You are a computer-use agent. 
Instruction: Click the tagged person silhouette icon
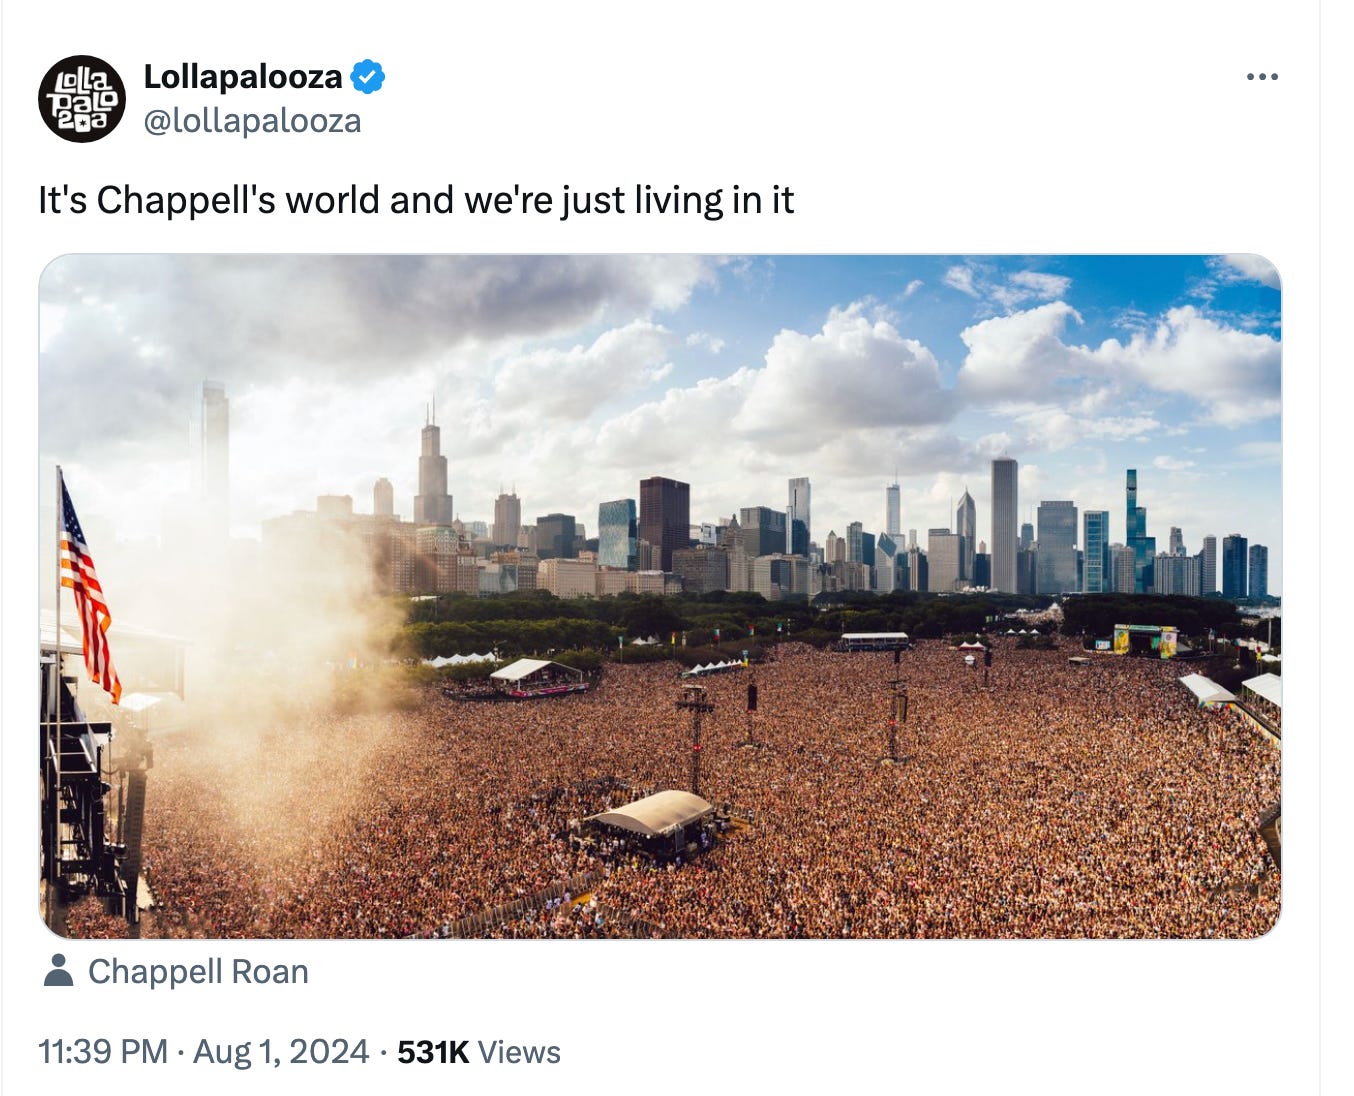click(59, 971)
